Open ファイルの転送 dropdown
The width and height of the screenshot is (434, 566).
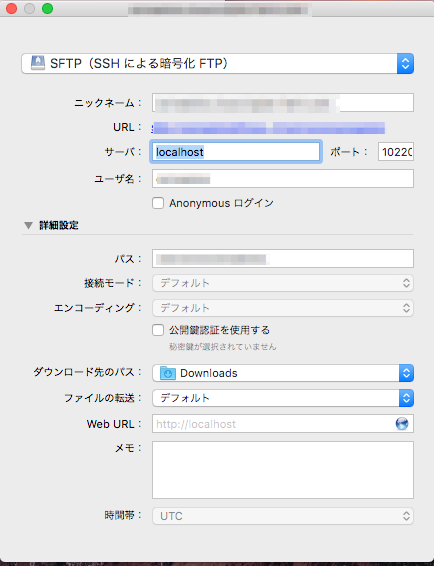pos(283,398)
